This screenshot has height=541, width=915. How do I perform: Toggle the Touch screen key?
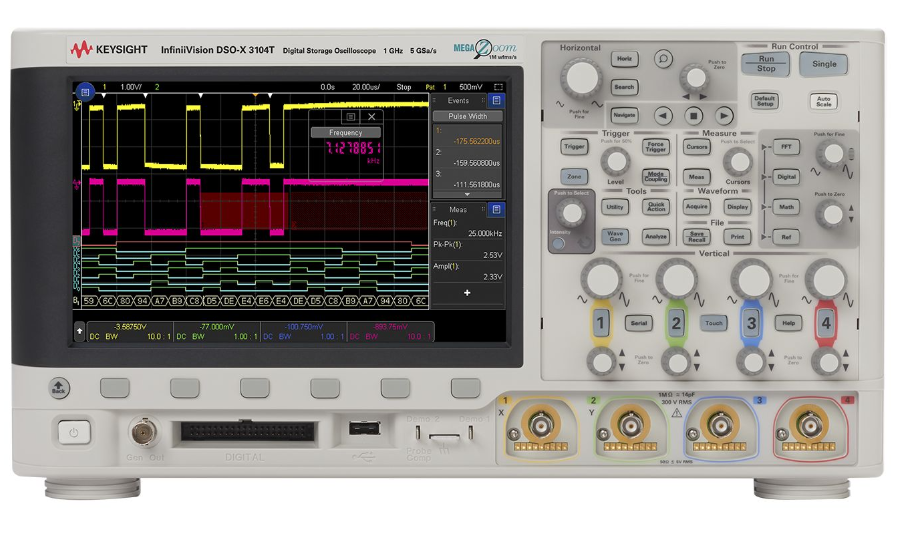(713, 323)
